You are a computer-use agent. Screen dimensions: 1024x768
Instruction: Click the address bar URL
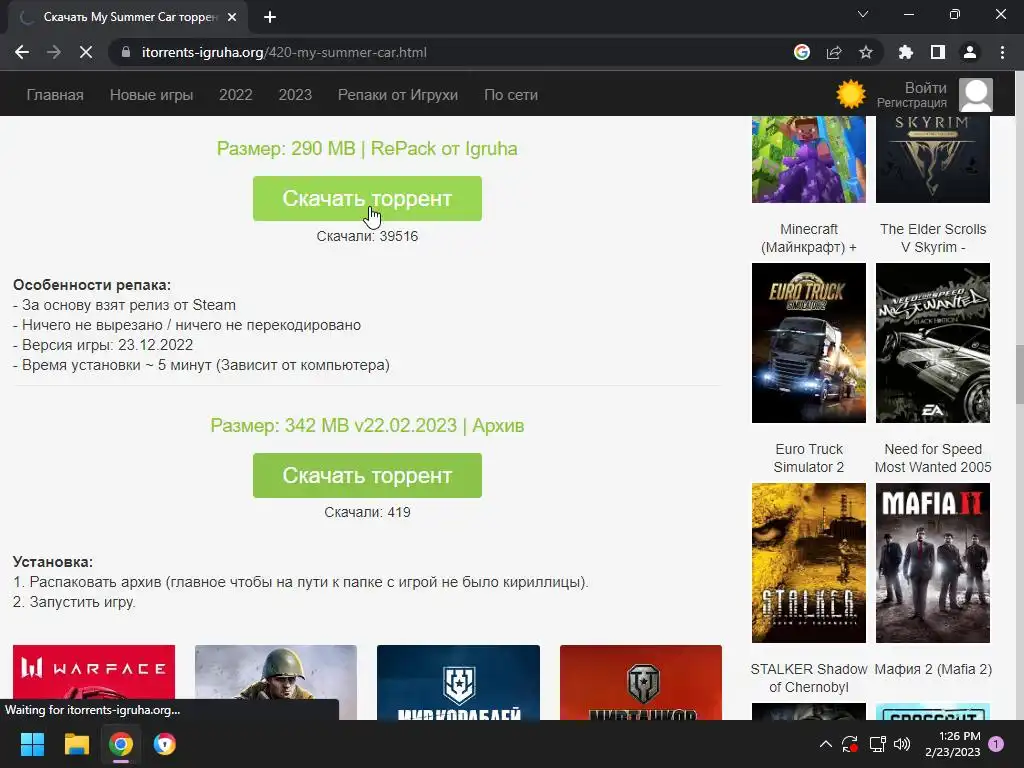click(284, 52)
